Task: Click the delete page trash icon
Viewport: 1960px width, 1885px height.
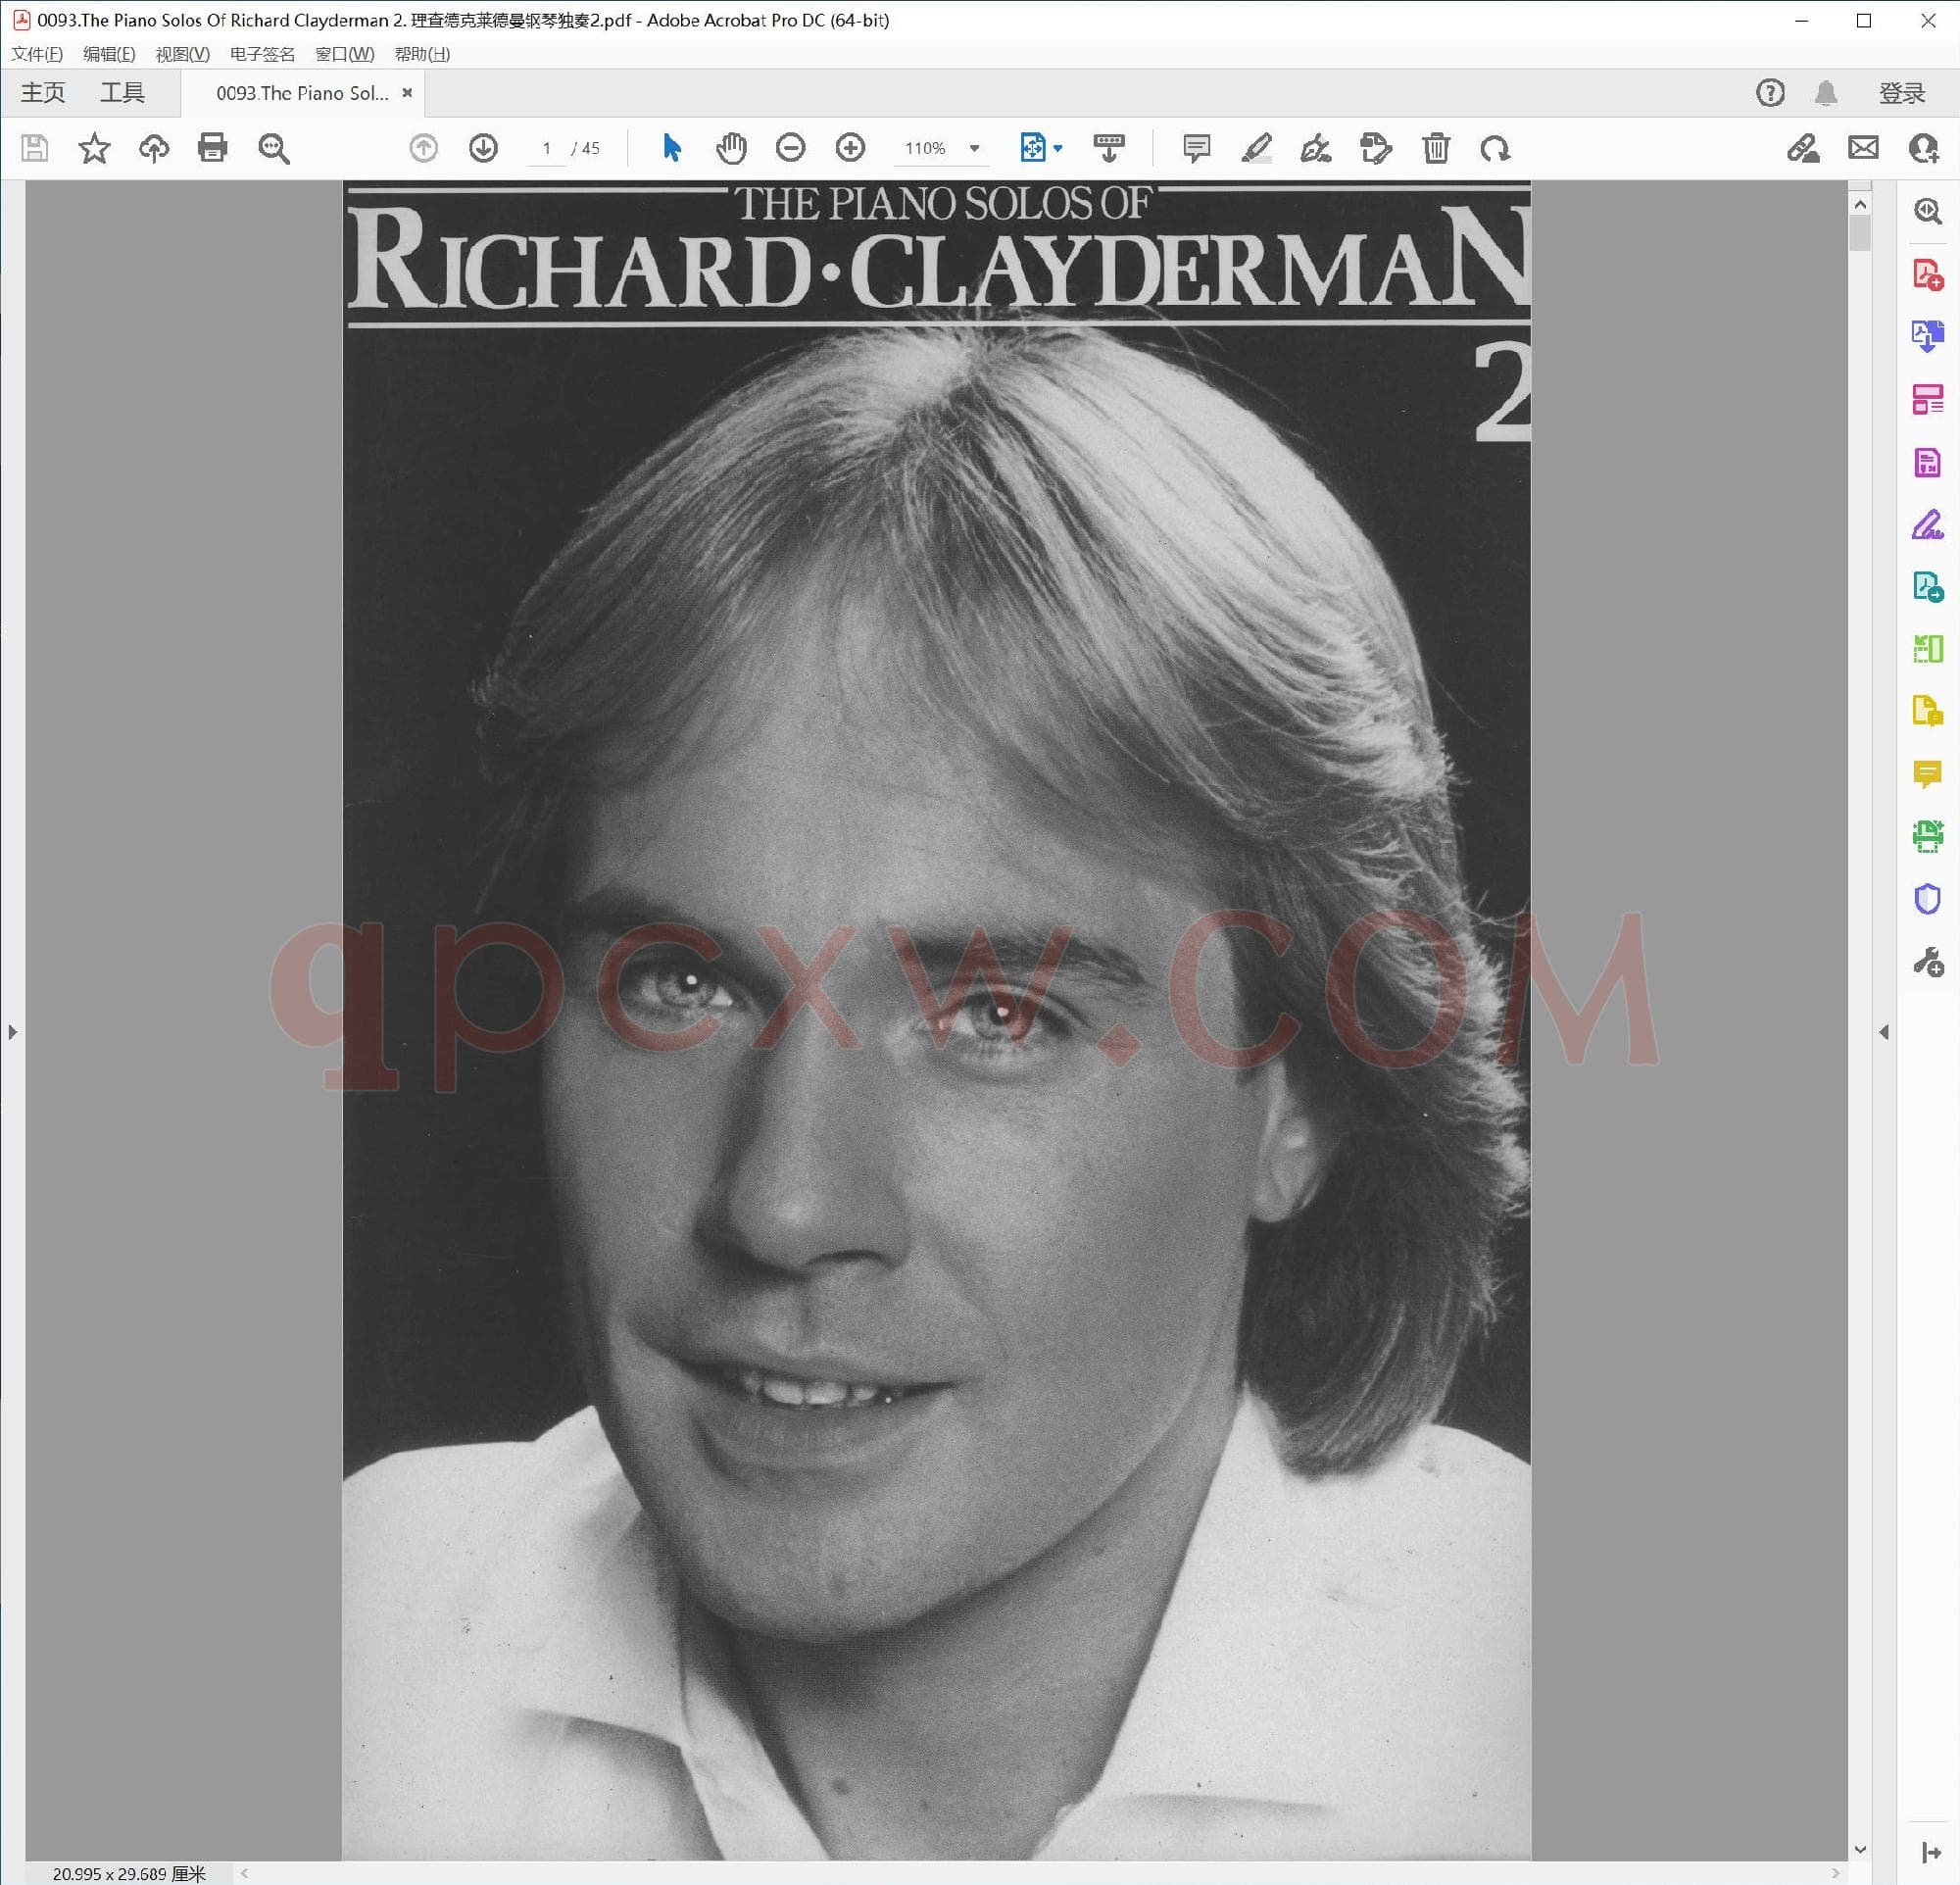Action: coord(1436,148)
